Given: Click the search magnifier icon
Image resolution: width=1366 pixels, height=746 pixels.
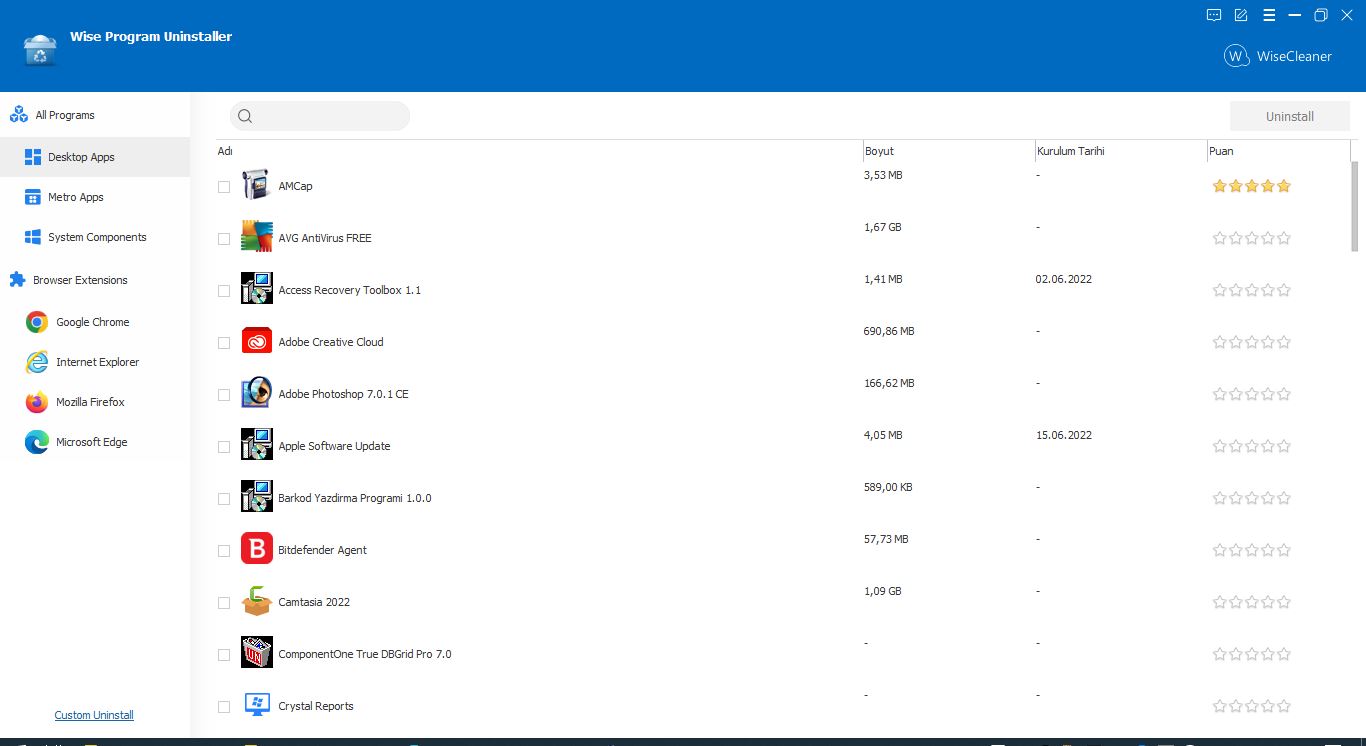Looking at the screenshot, I should pos(245,116).
